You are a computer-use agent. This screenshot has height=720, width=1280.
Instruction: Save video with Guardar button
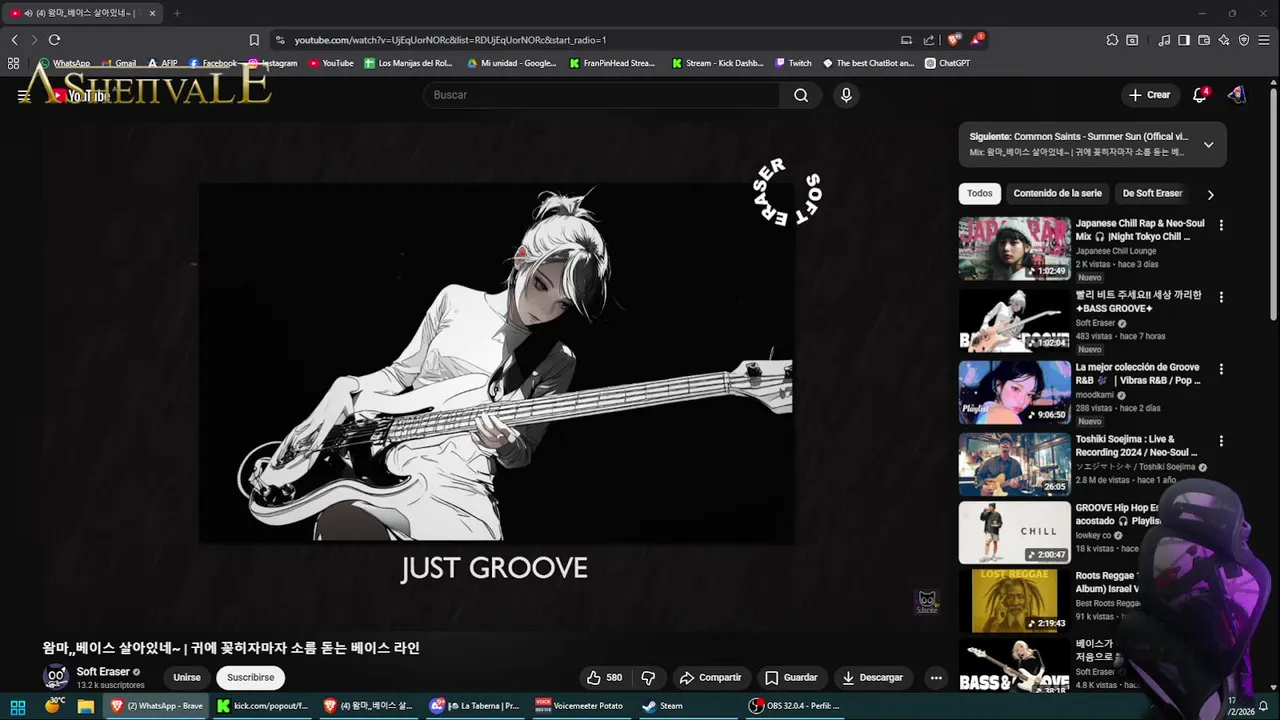click(791, 677)
